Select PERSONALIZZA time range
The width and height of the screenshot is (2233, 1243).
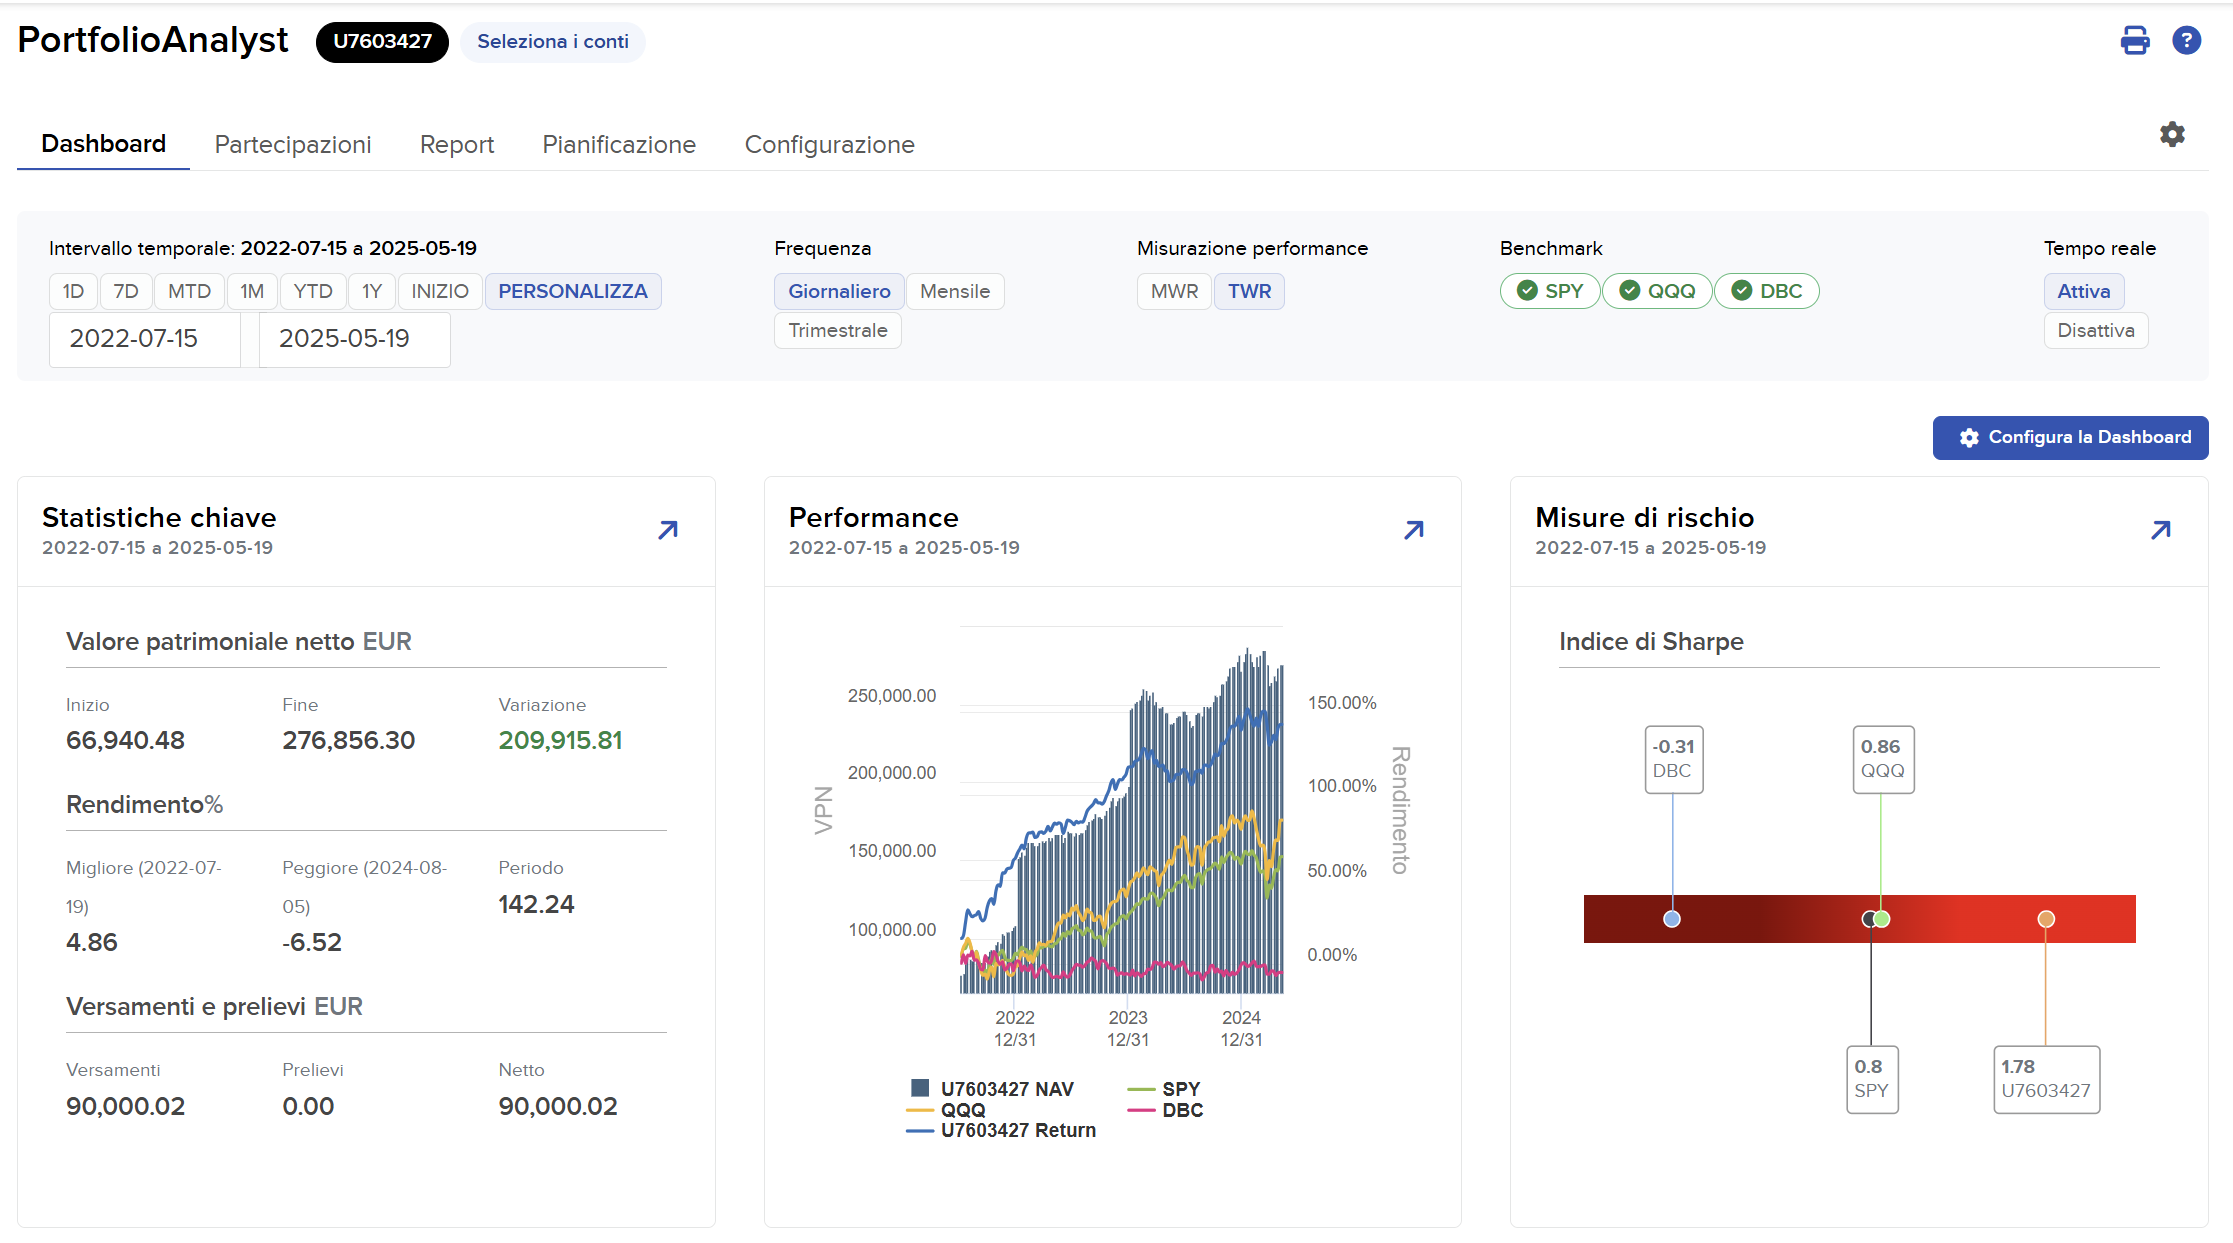pos(573,291)
